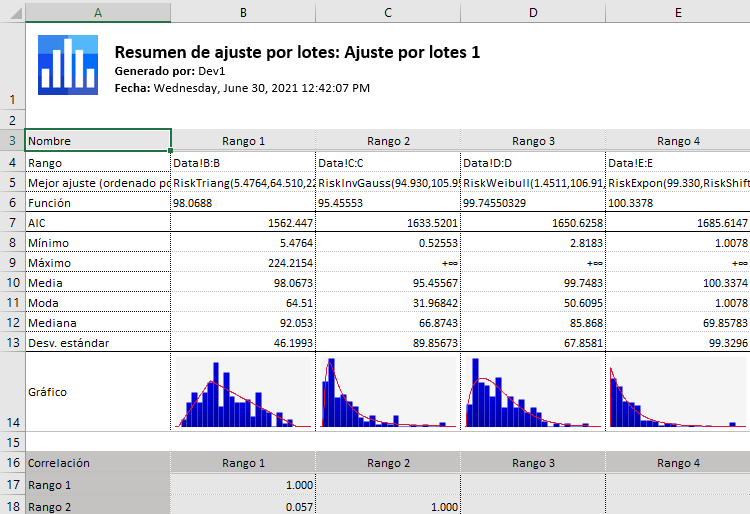This screenshot has width=750, height=514.
Task: Click column E header
Action: coord(677,12)
